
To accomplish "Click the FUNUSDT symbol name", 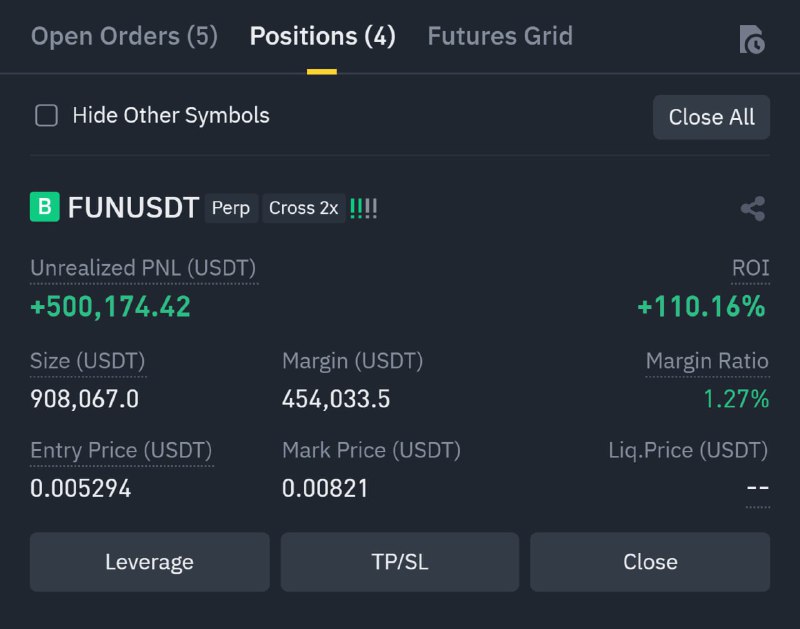I will click(x=133, y=208).
